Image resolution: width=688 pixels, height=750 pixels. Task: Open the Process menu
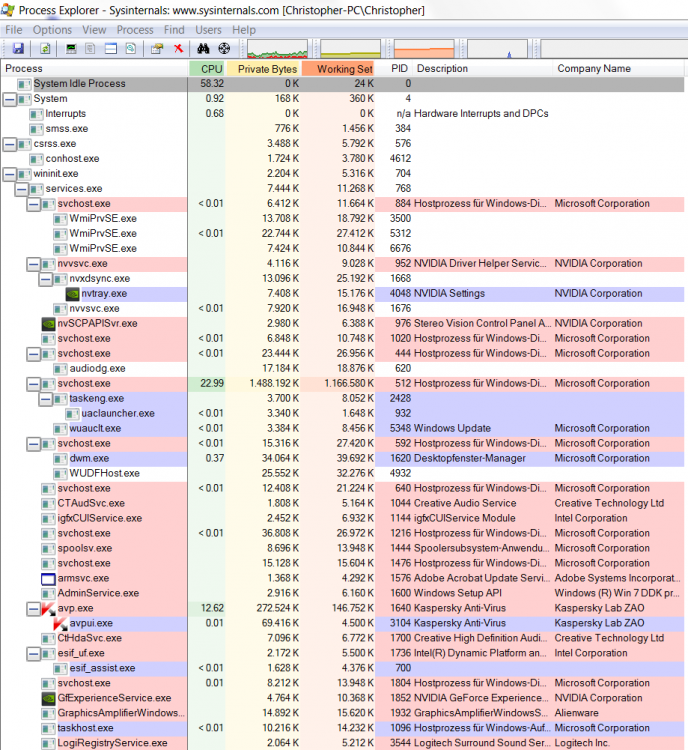coord(135,30)
